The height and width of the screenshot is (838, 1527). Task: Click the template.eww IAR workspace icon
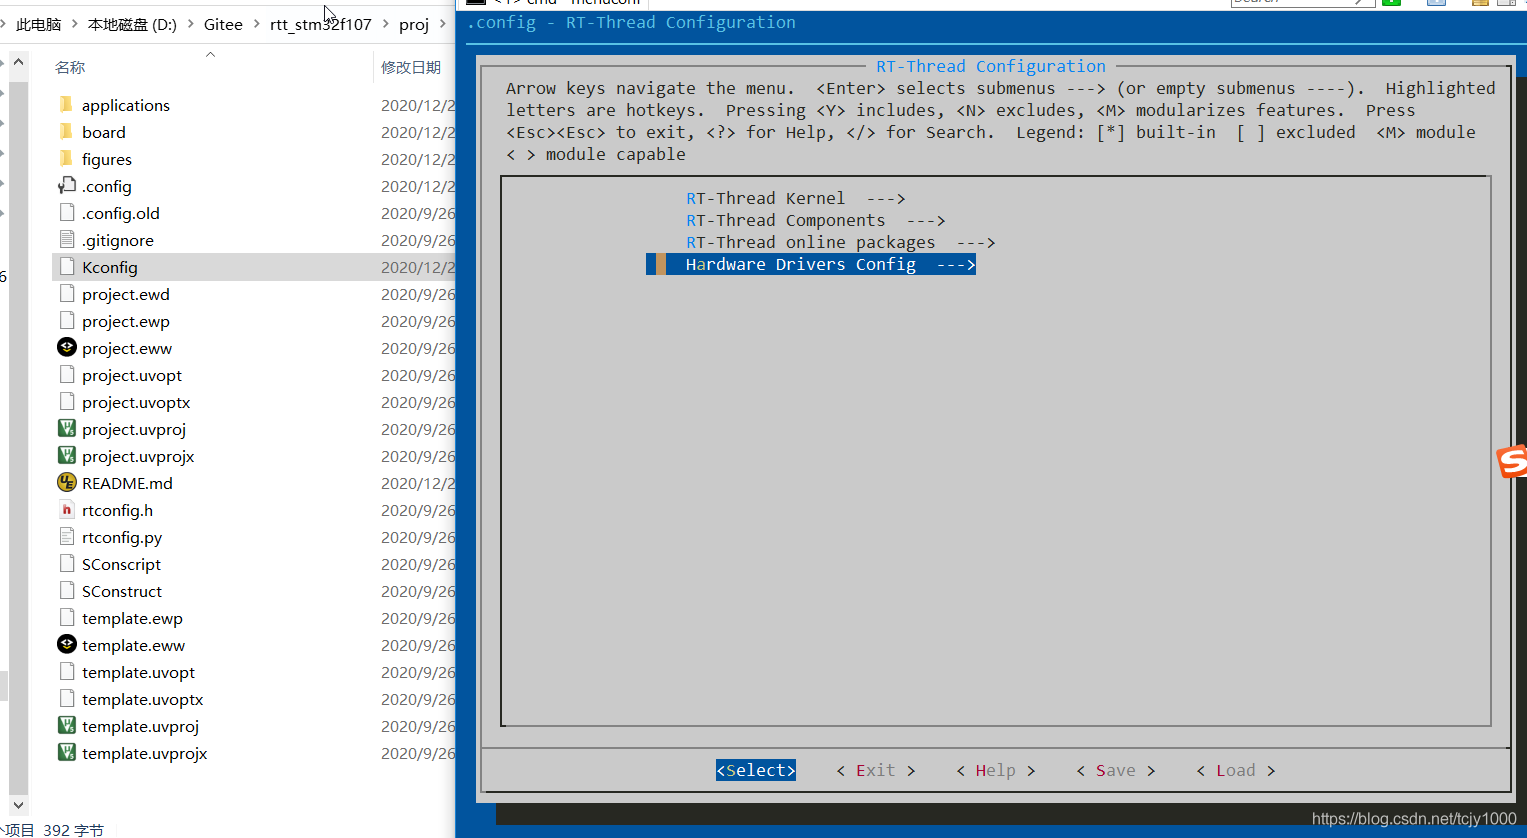(66, 645)
